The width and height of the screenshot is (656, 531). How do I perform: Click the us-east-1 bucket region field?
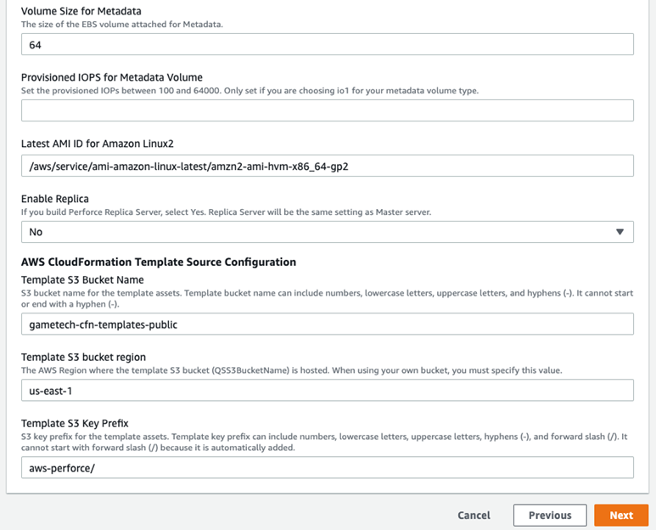pos(327,390)
